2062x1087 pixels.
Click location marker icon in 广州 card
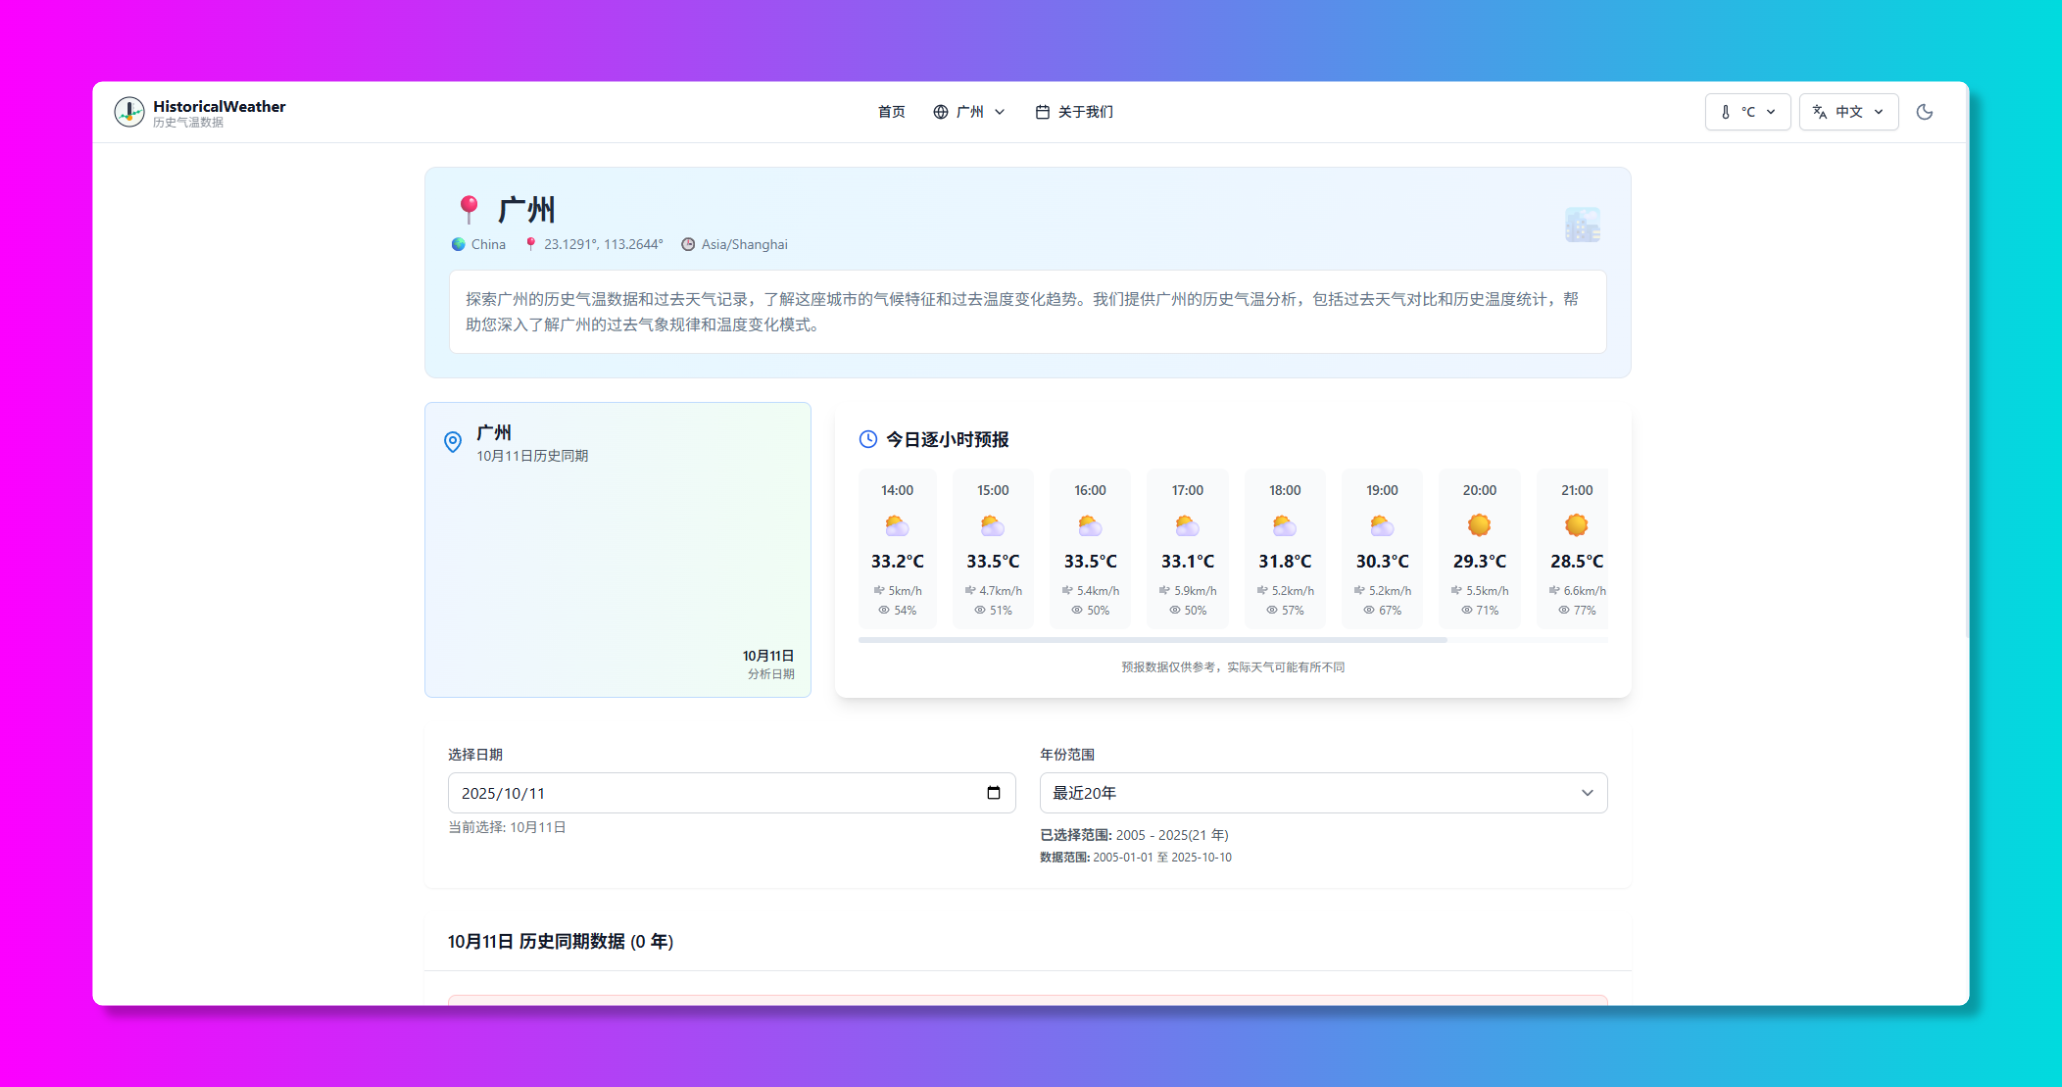453,442
